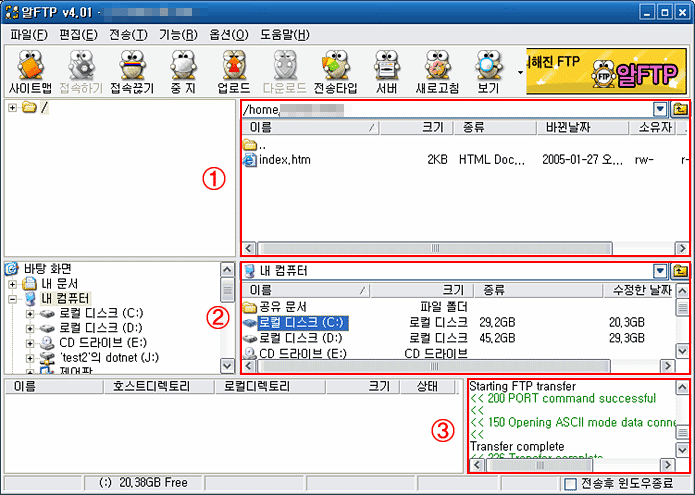Screen dimensions: 695x495
Task: Open the 도움말(H) menu
Action: pyautogui.click(x=285, y=35)
